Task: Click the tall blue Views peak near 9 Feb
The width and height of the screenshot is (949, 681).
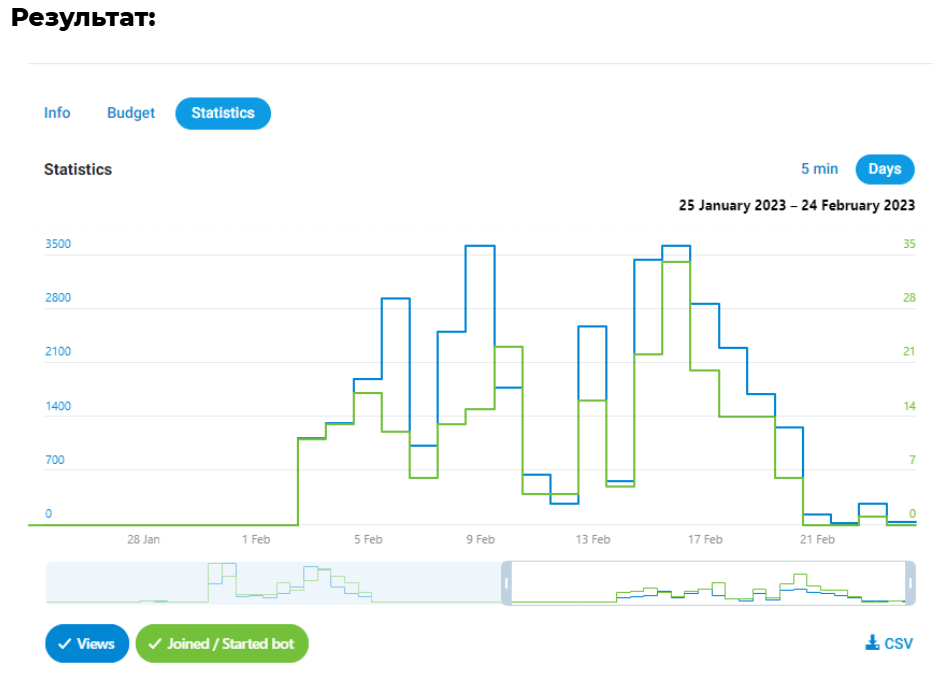Action: [480, 246]
